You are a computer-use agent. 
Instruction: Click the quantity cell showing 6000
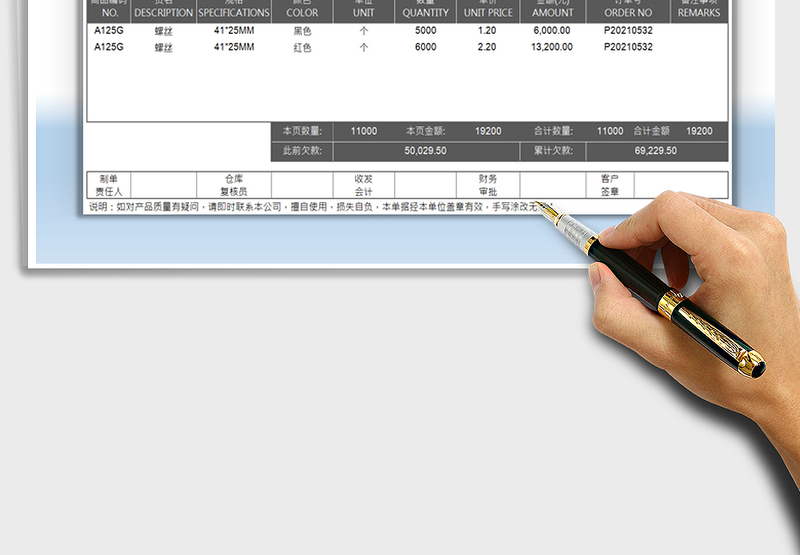pyautogui.click(x=426, y=47)
